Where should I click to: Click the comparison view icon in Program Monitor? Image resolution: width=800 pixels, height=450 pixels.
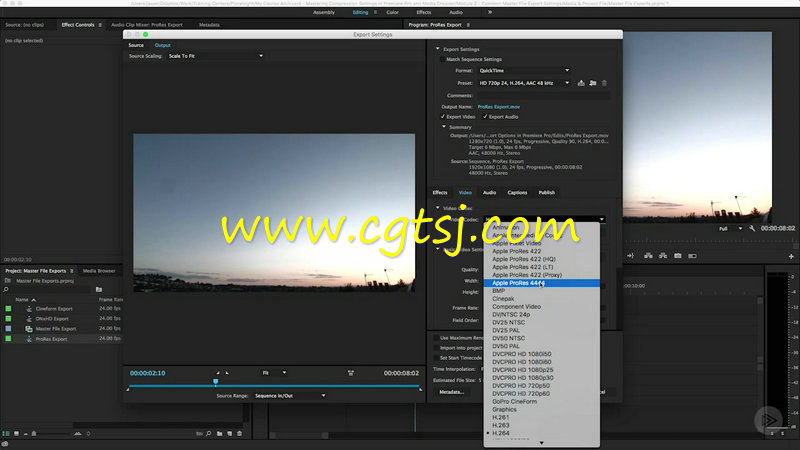tap(692, 256)
